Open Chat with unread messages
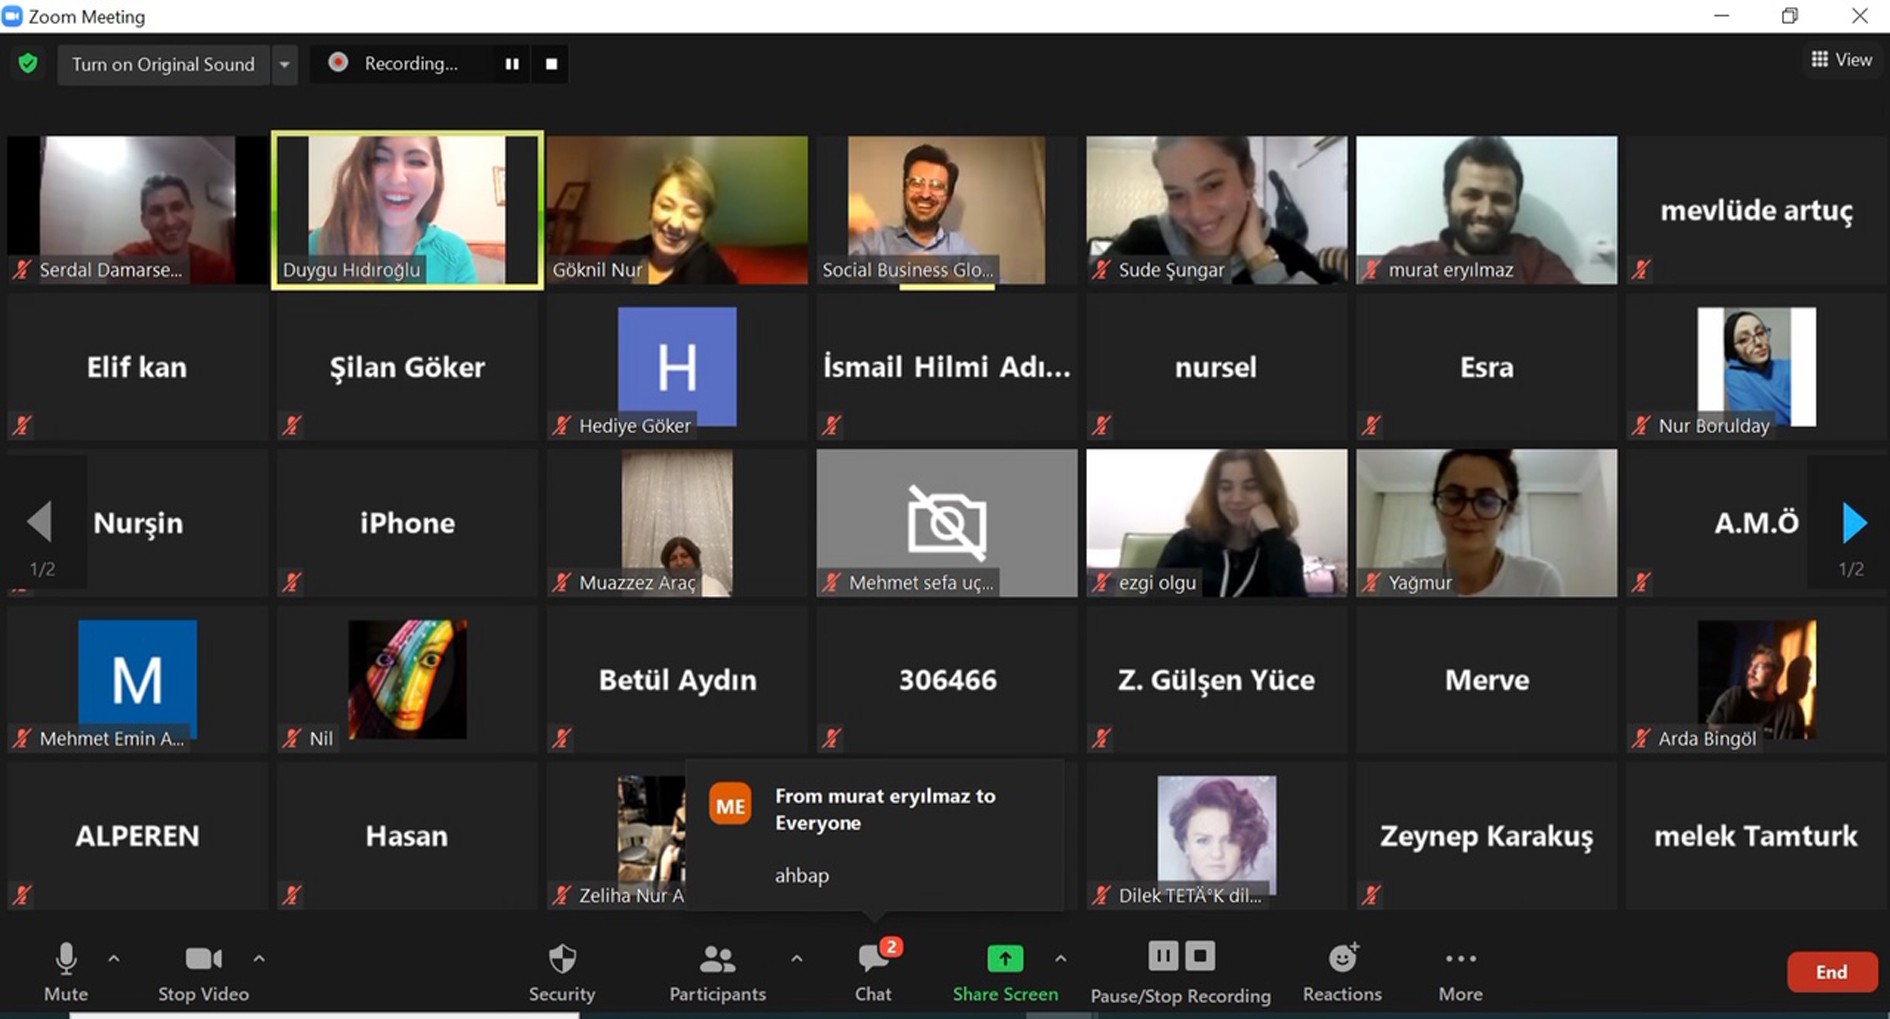Screen dimensions: 1890x1019 874,972
